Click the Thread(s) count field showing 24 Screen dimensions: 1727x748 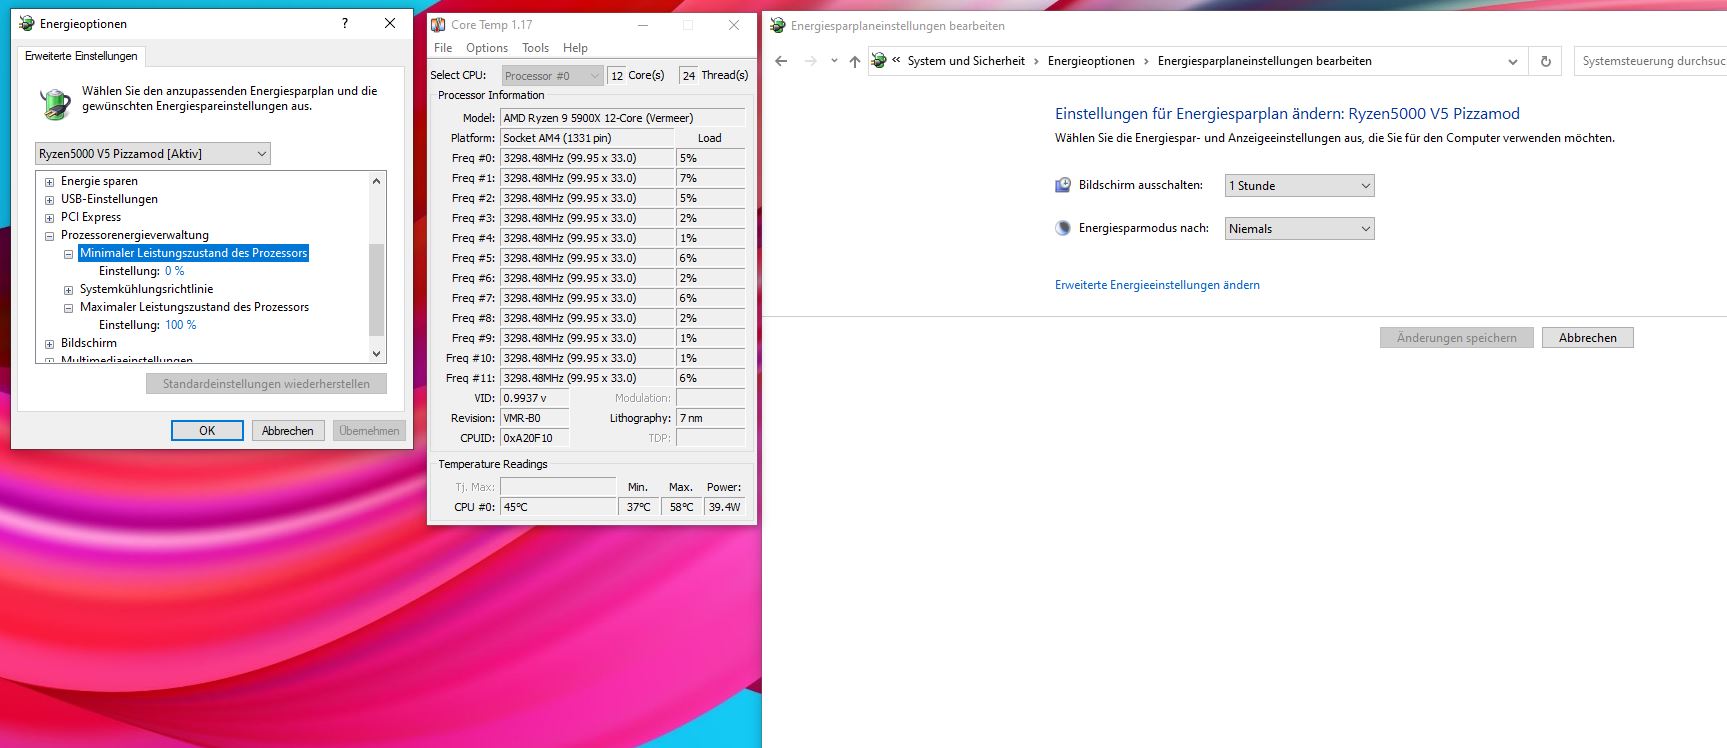click(x=688, y=75)
